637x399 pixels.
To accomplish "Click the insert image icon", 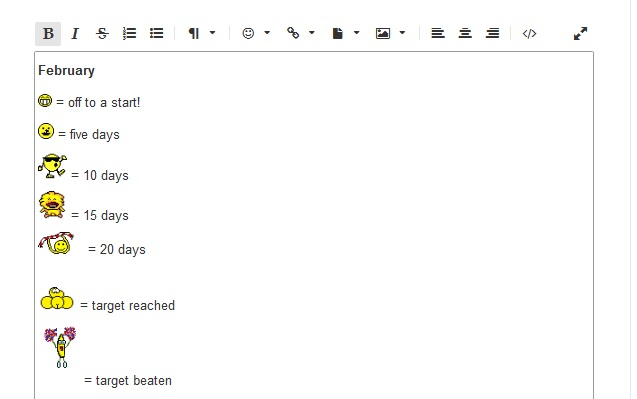I will [x=383, y=33].
